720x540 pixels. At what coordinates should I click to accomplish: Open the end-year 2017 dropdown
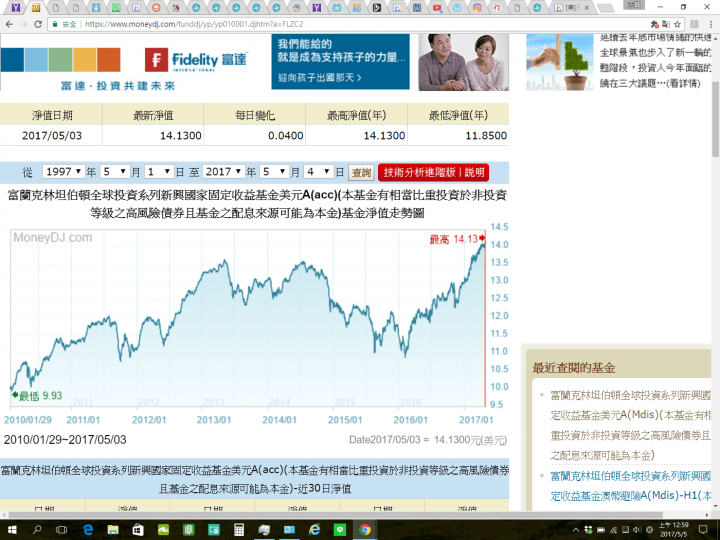coord(223,172)
